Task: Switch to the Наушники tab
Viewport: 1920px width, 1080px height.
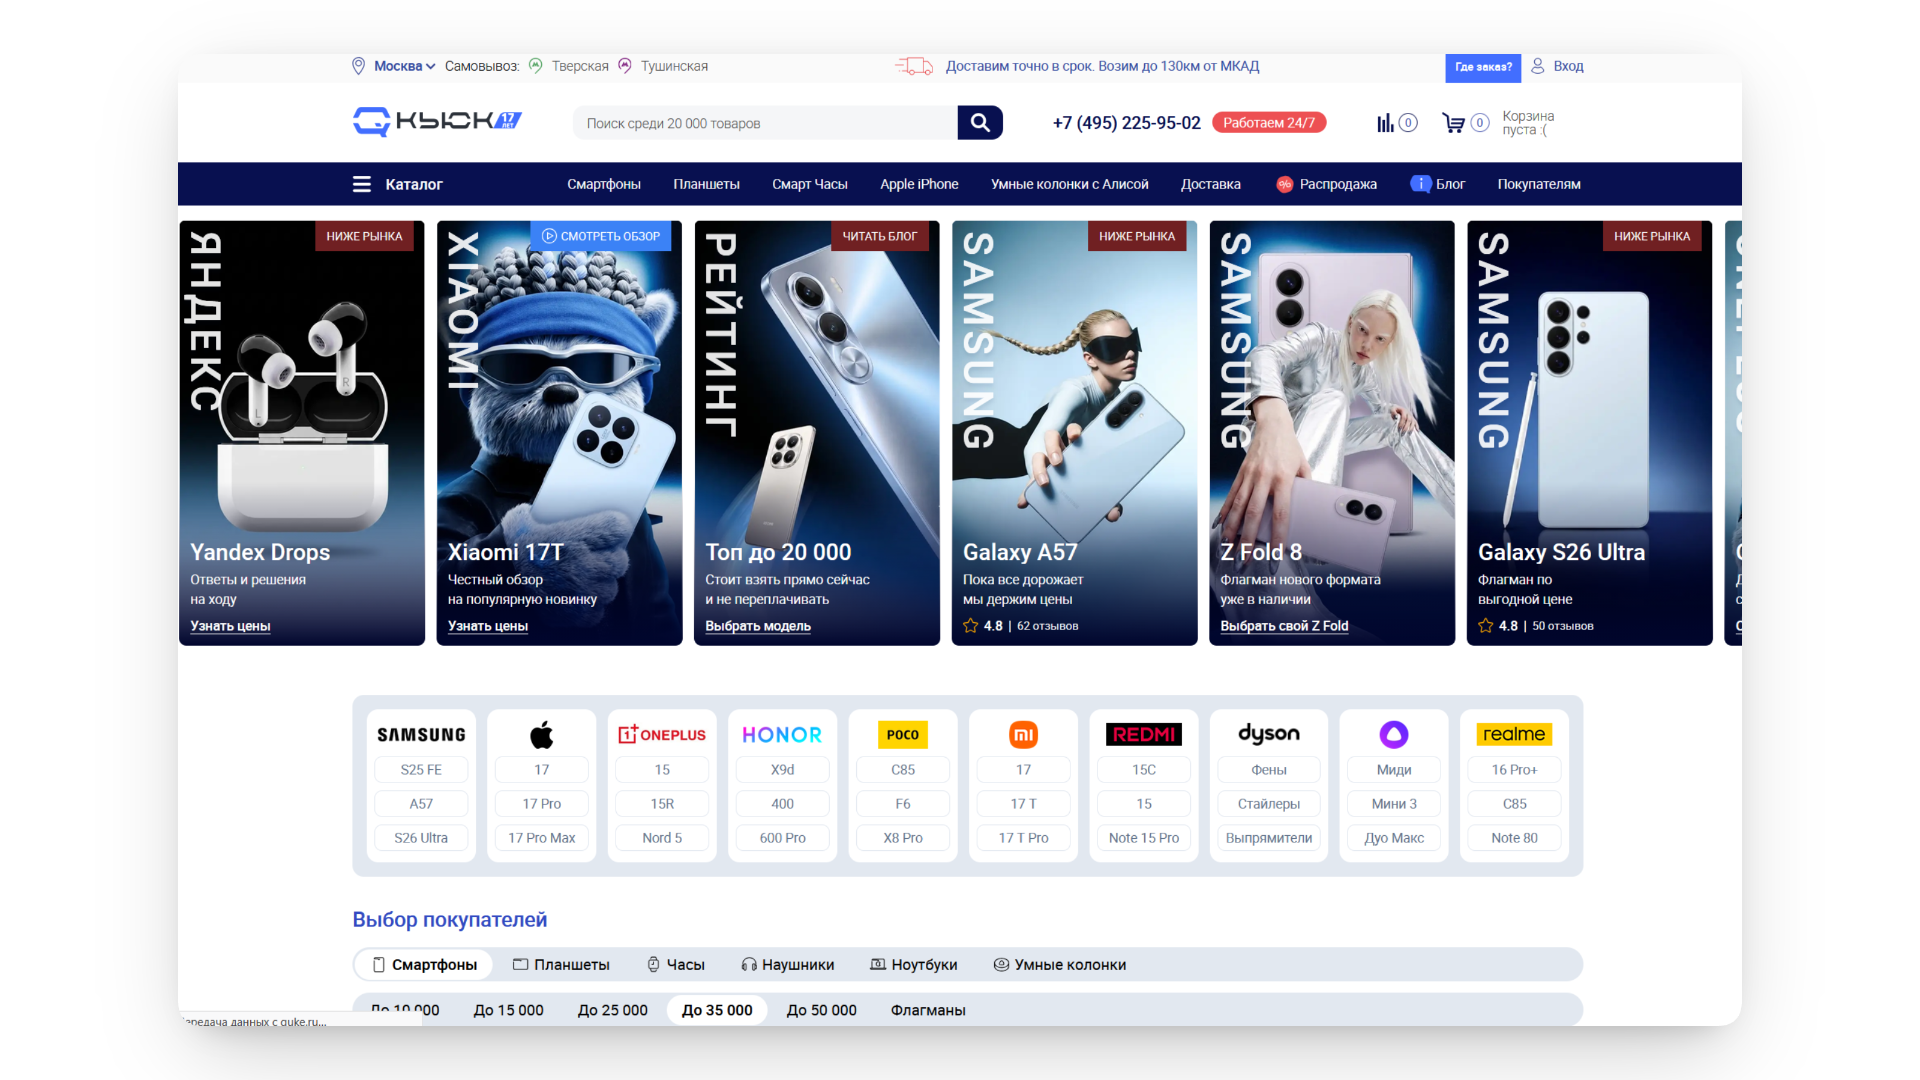Action: pyautogui.click(x=788, y=965)
